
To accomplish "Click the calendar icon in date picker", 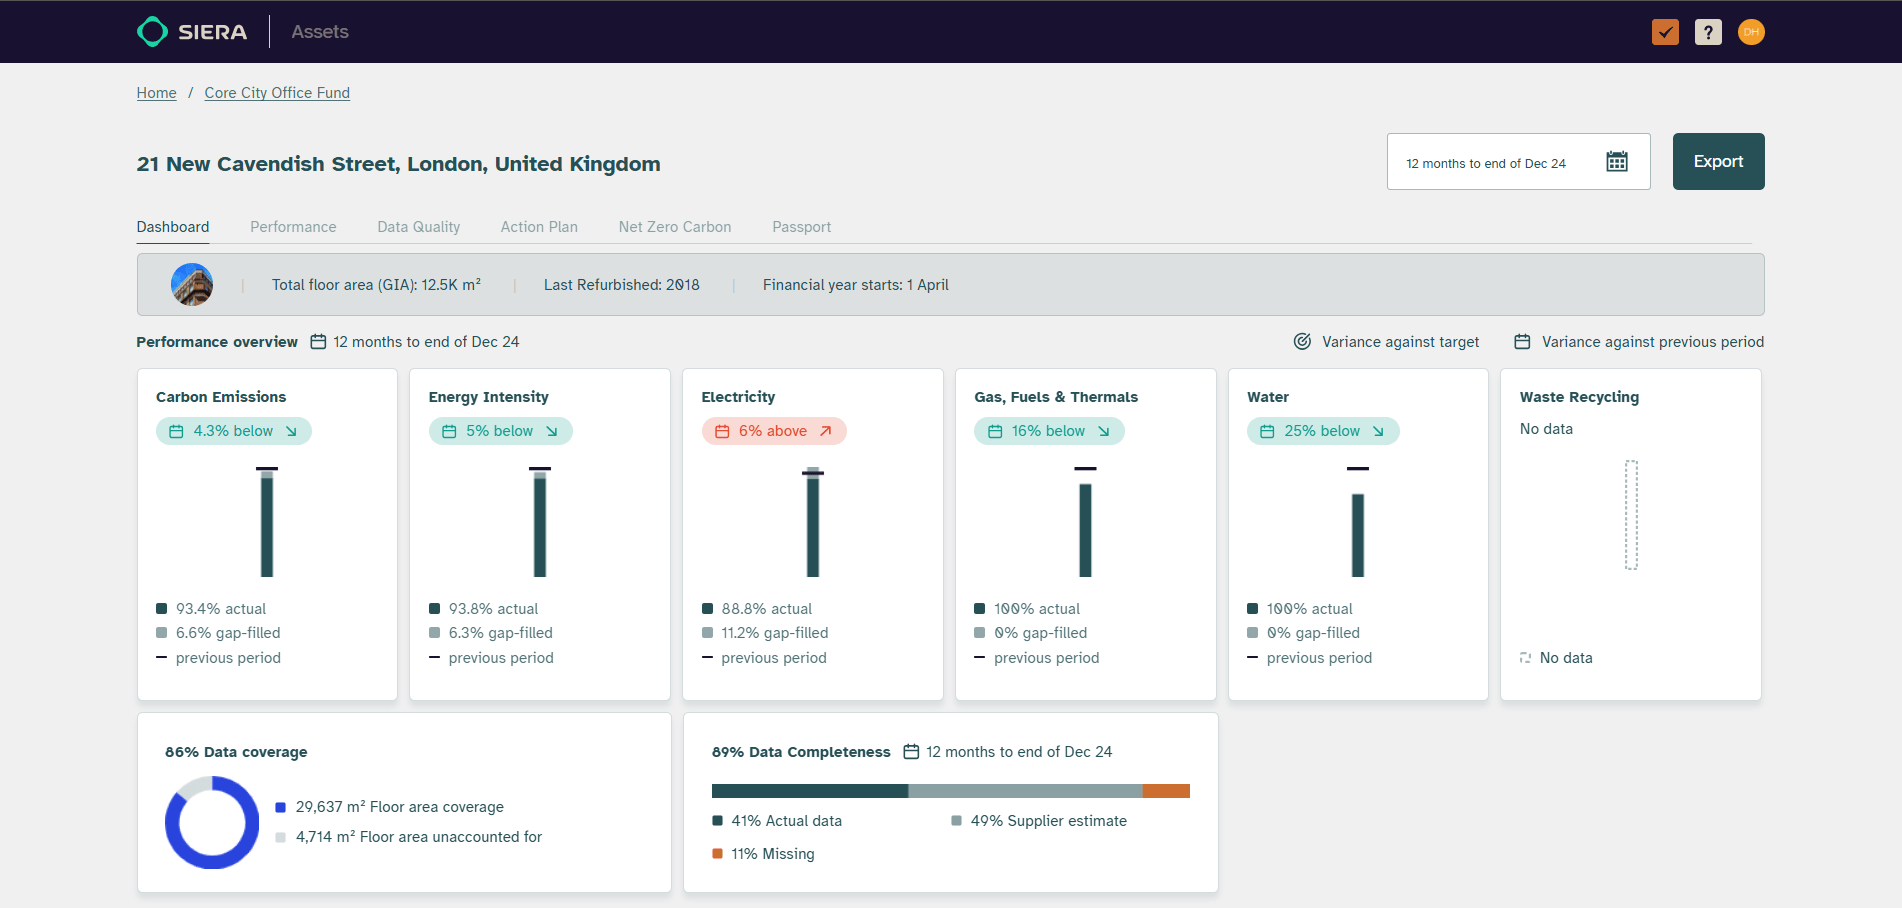I will pos(1617,162).
